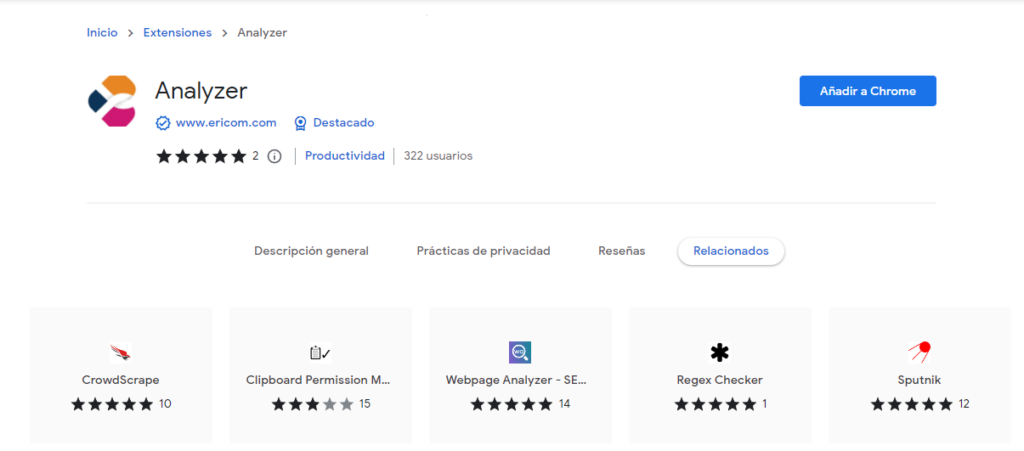
Task: Click the Añadir a Chrome button
Action: (x=868, y=91)
